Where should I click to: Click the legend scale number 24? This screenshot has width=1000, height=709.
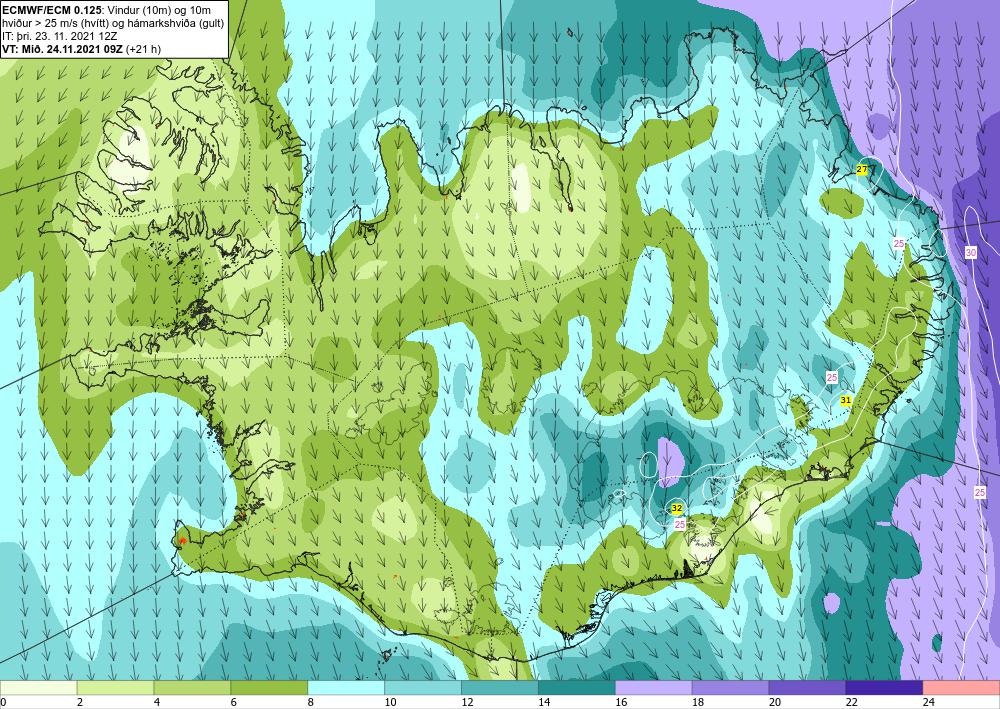pyautogui.click(x=929, y=703)
